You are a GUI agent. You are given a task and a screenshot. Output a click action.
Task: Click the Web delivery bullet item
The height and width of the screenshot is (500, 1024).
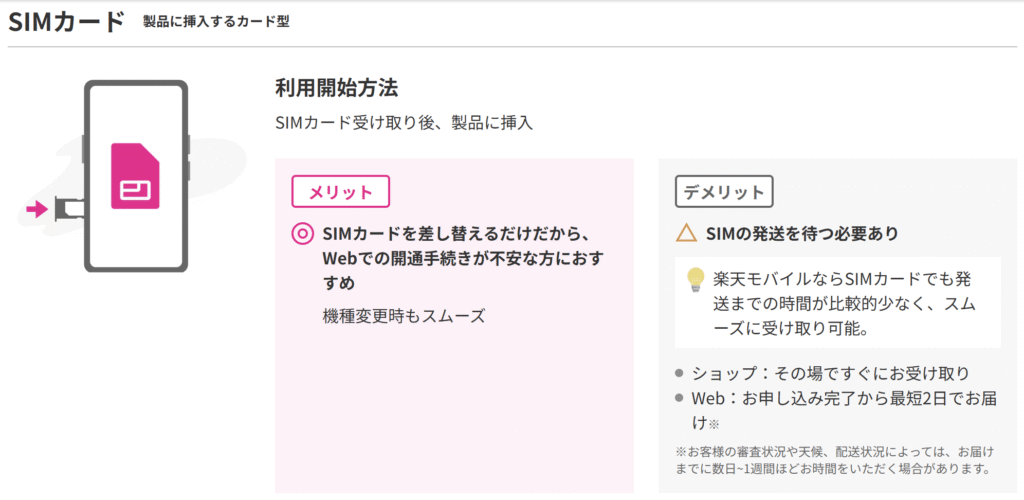coord(837,411)
